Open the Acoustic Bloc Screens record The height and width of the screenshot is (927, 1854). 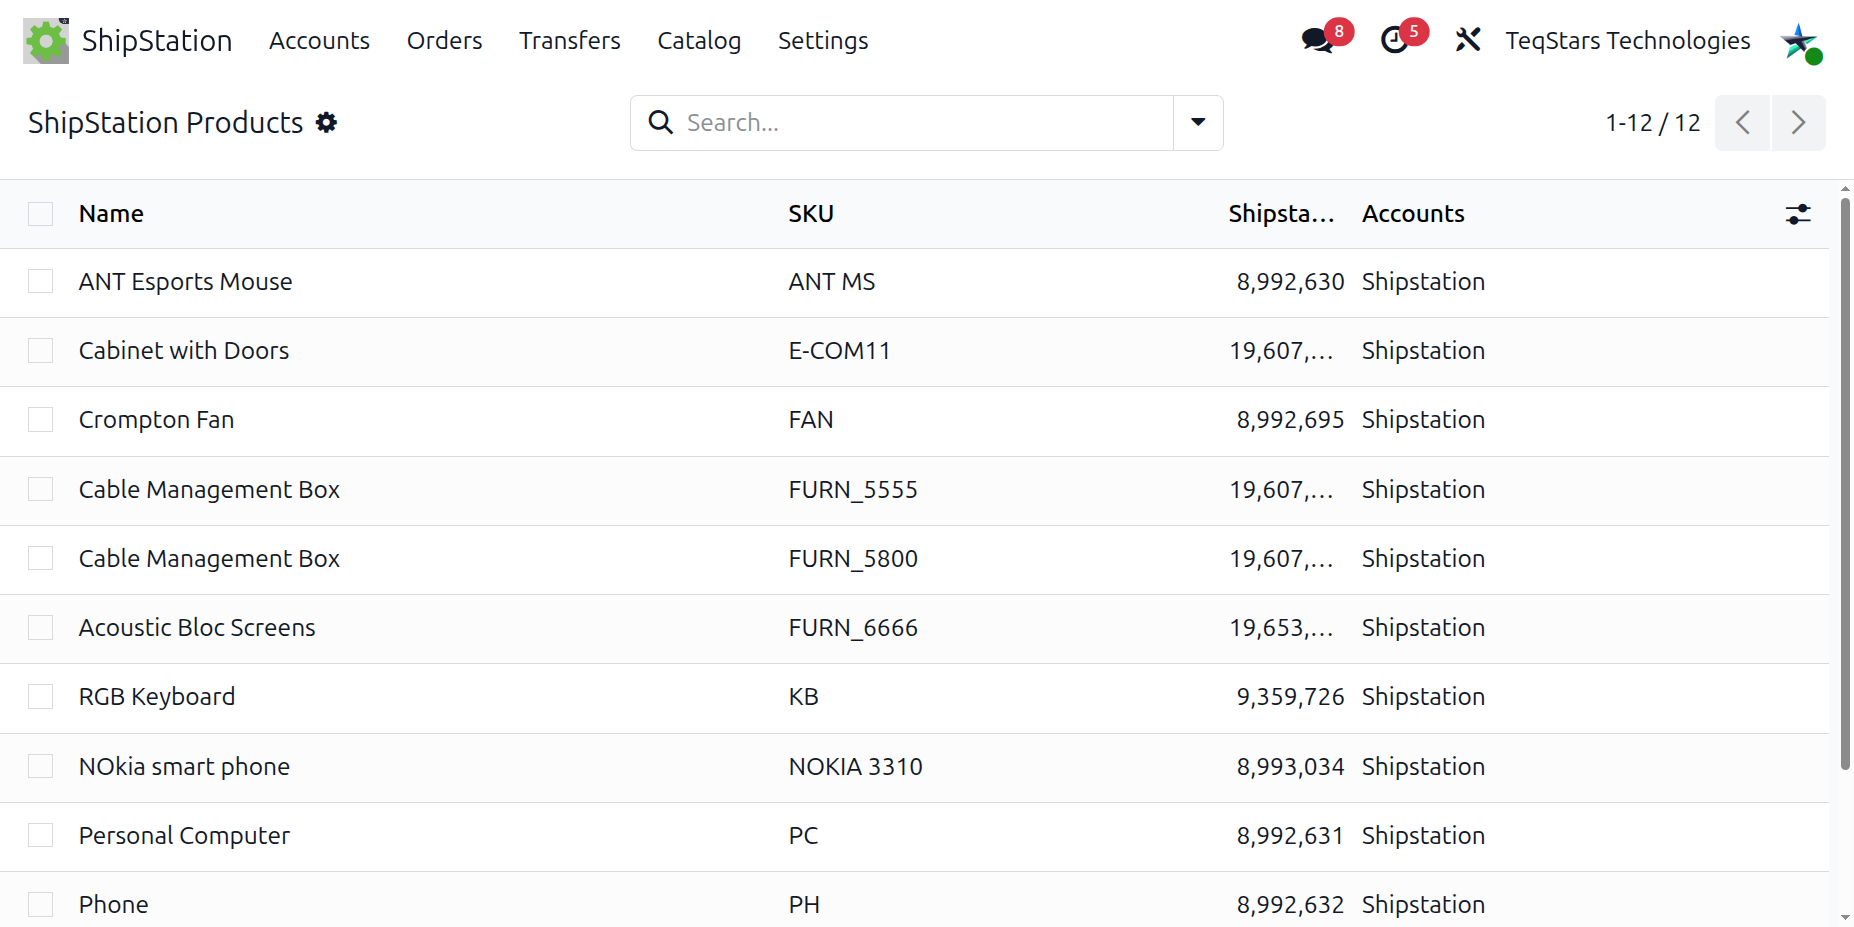[x=197, y=628]
